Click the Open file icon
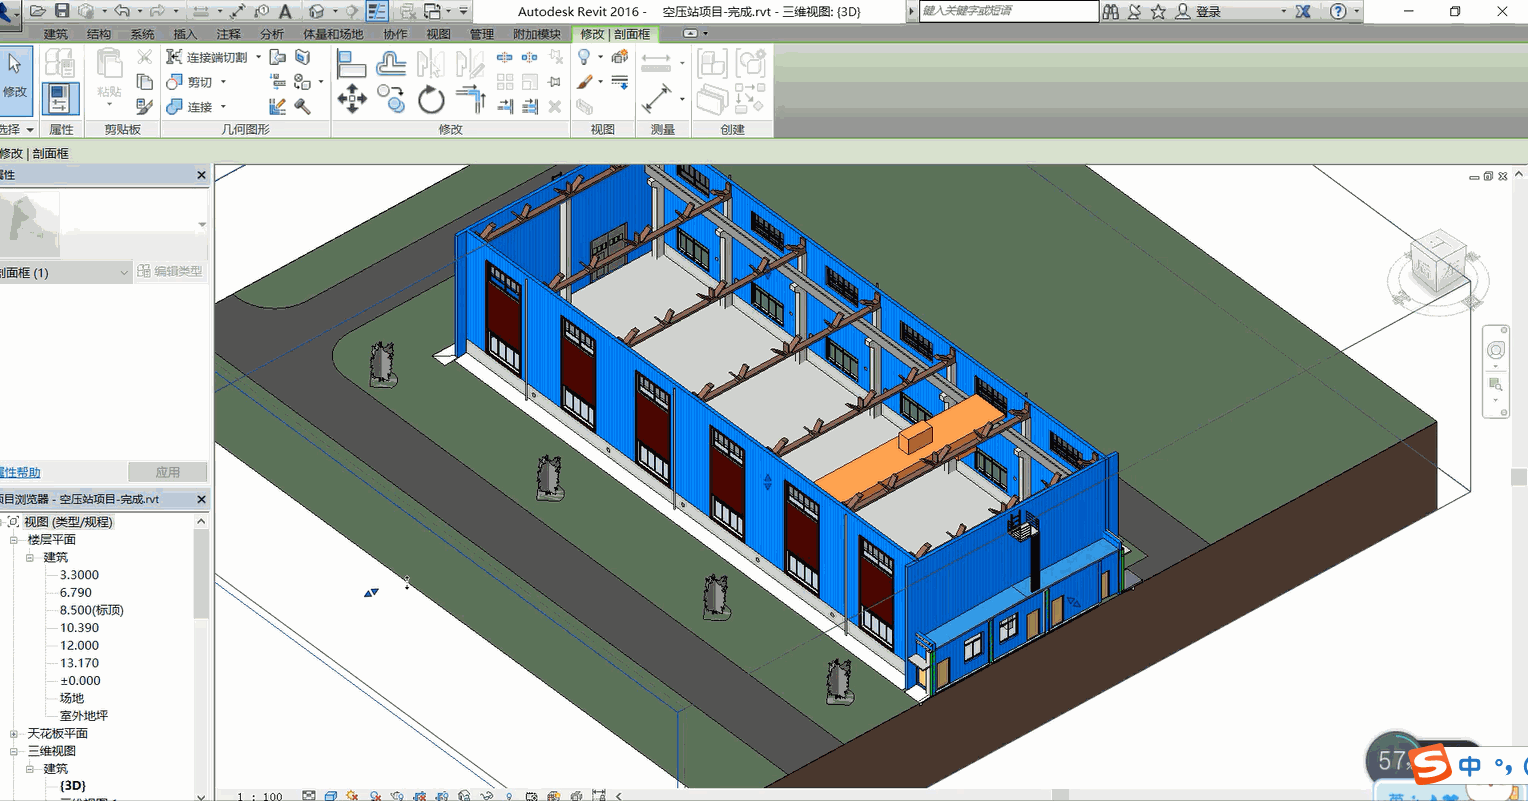 38,11
